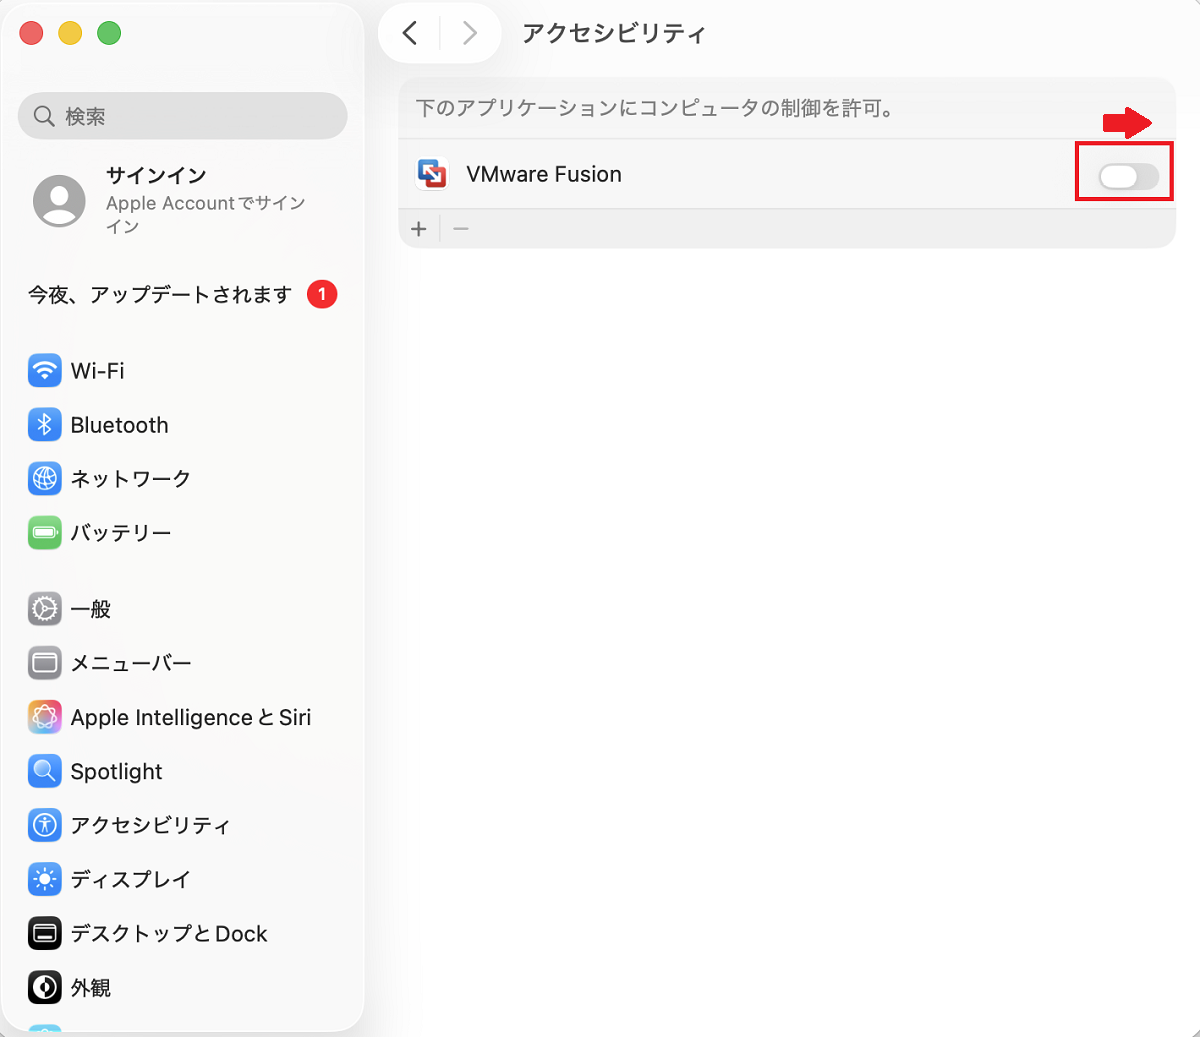Click the バッテリー battery icon
1200x1037 pixels.
pos(45,533)
